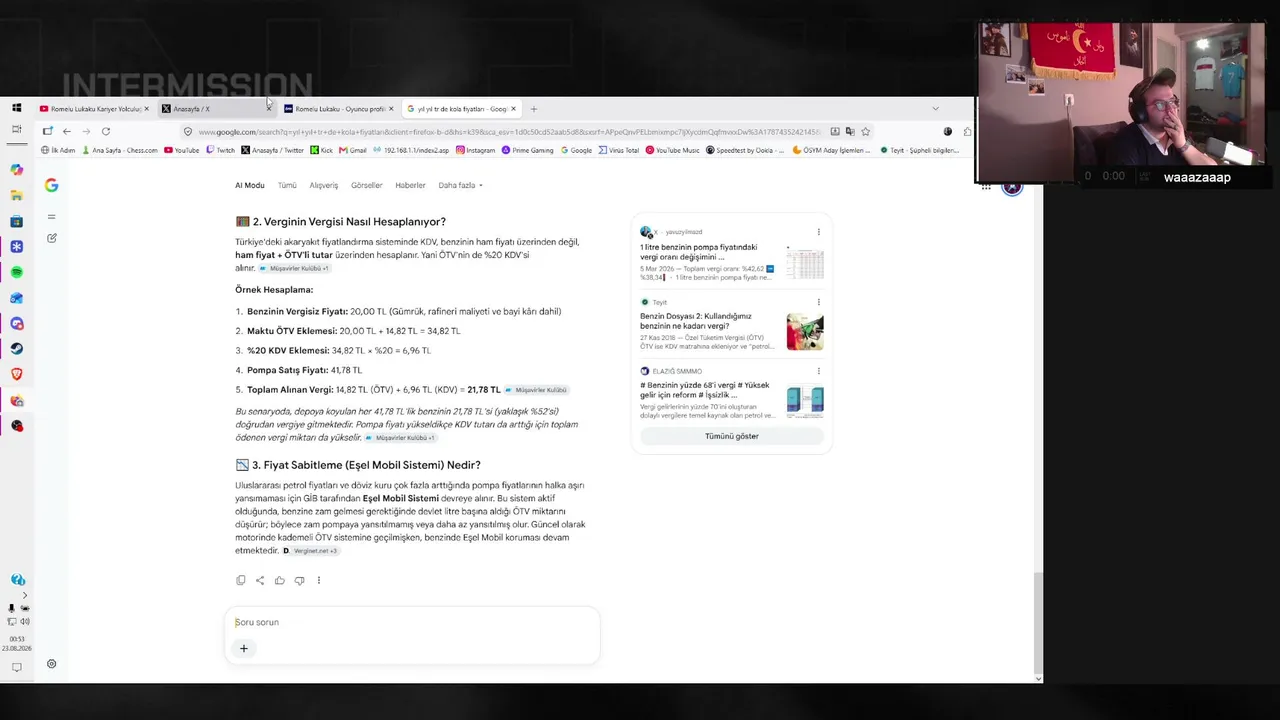Switch to the Anasayfa / X tab
Viewport: 1280px width, 720px height.
[216, 108]
